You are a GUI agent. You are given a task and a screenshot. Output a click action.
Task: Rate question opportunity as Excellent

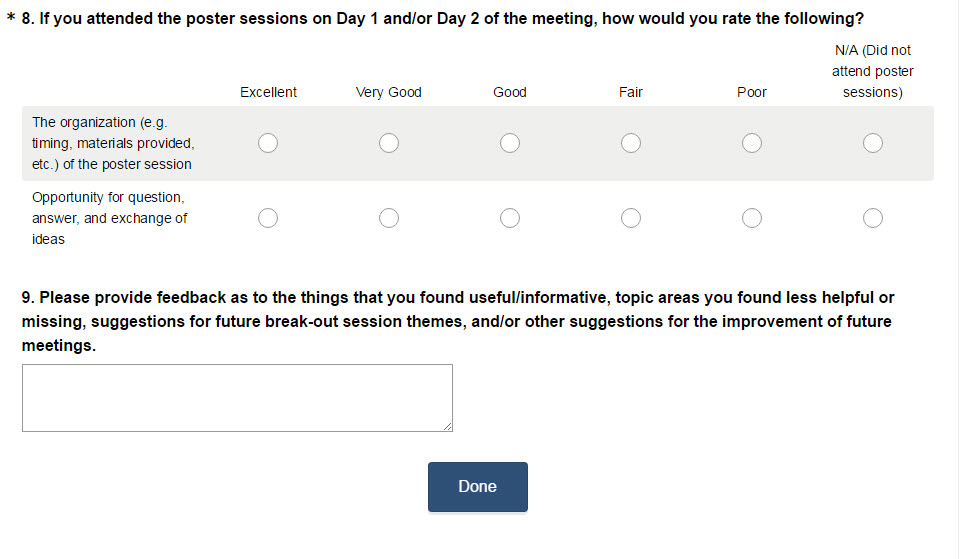(x=268, y=218)
